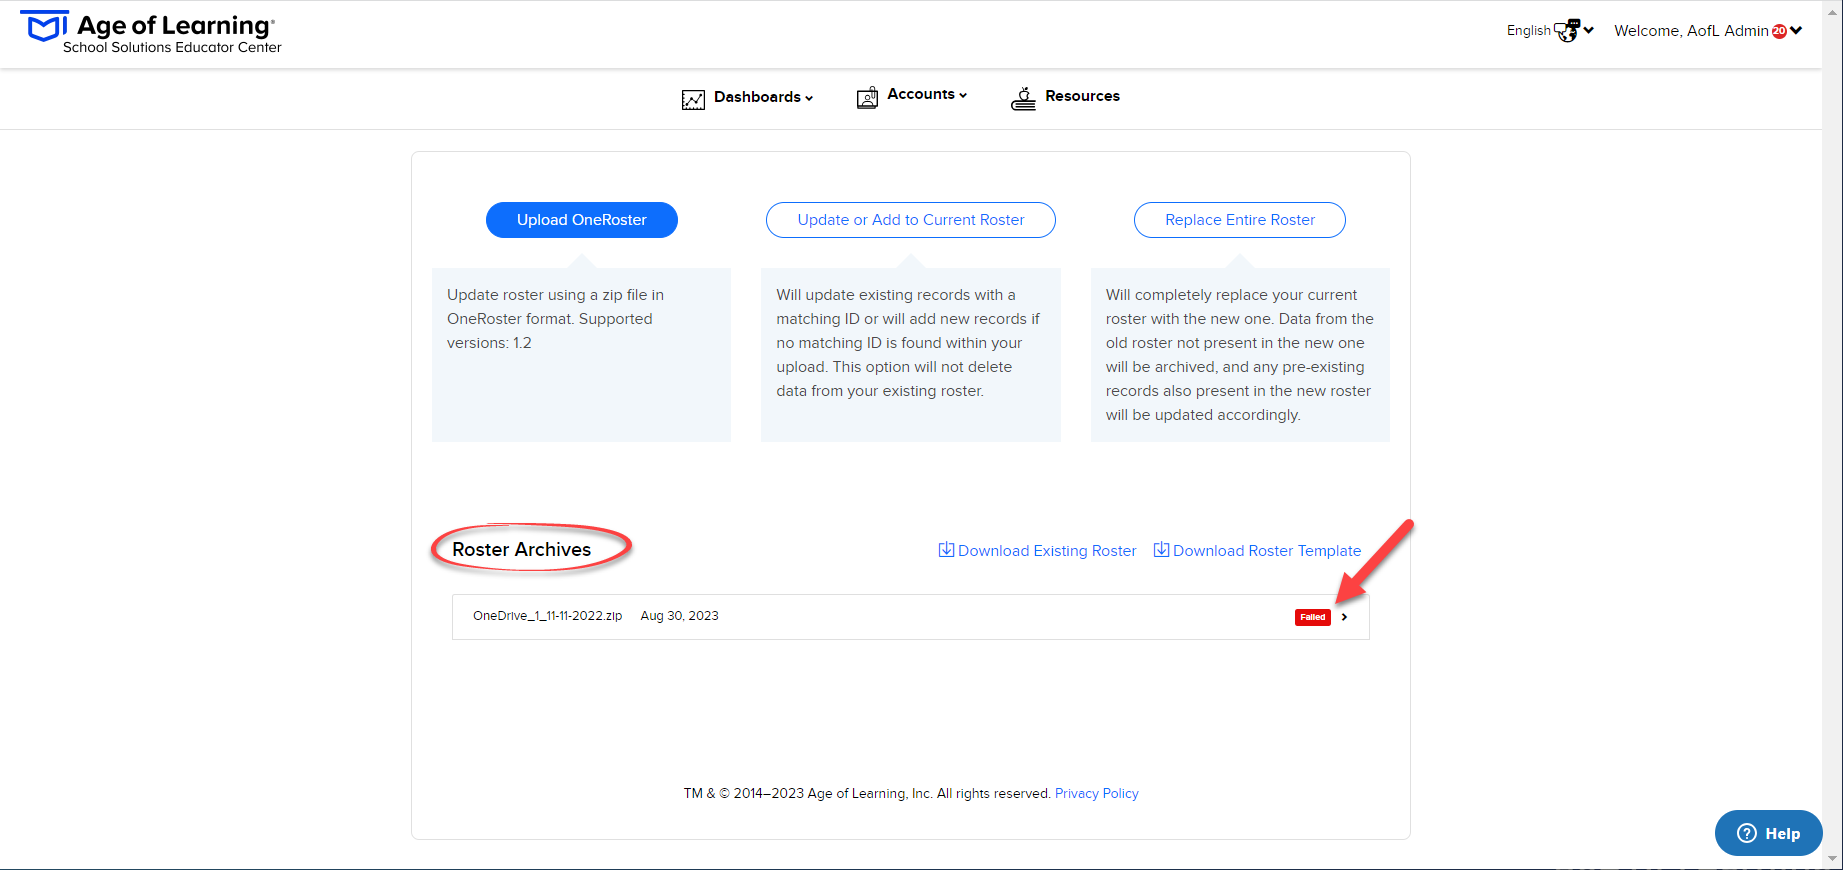Click the Upload OneRoster button
The width and height of the screenshot is (1843, 870).
582,220
